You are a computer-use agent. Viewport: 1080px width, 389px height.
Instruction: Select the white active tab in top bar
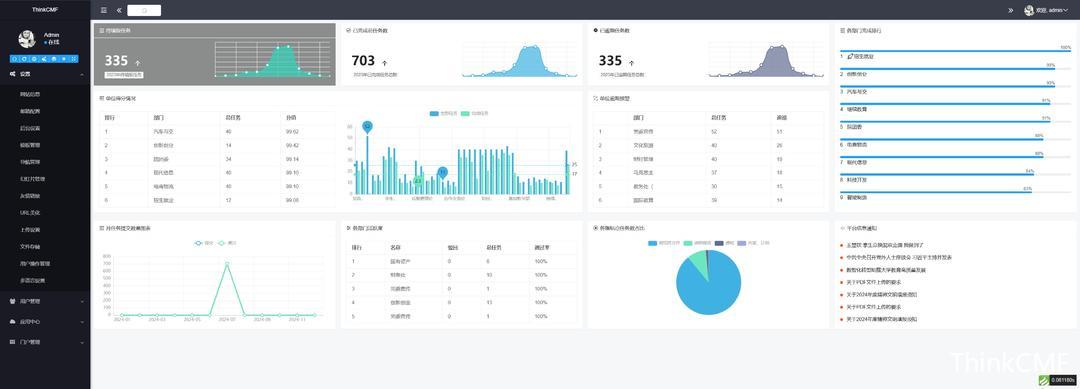pyautogui.click(x=144, y=10)
